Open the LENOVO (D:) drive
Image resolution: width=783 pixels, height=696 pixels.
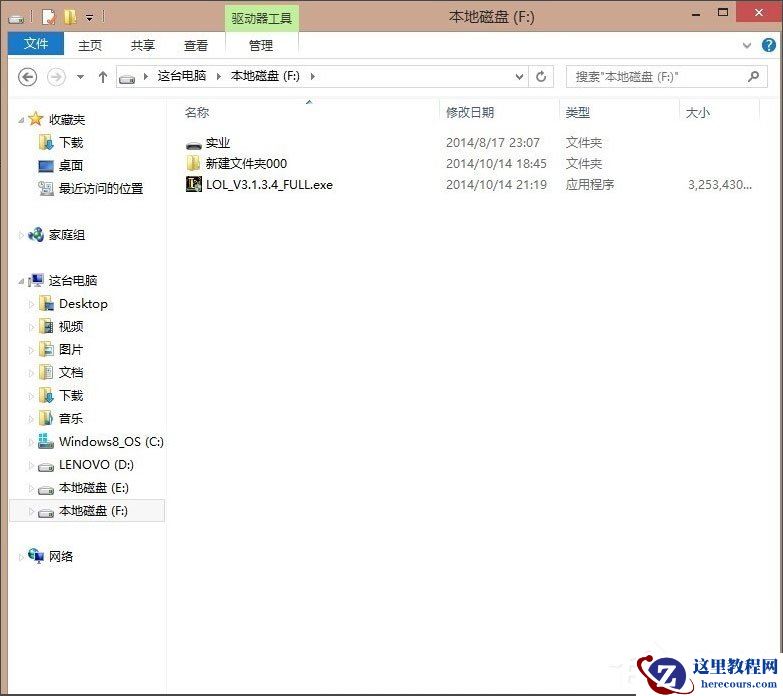(96, 465)
